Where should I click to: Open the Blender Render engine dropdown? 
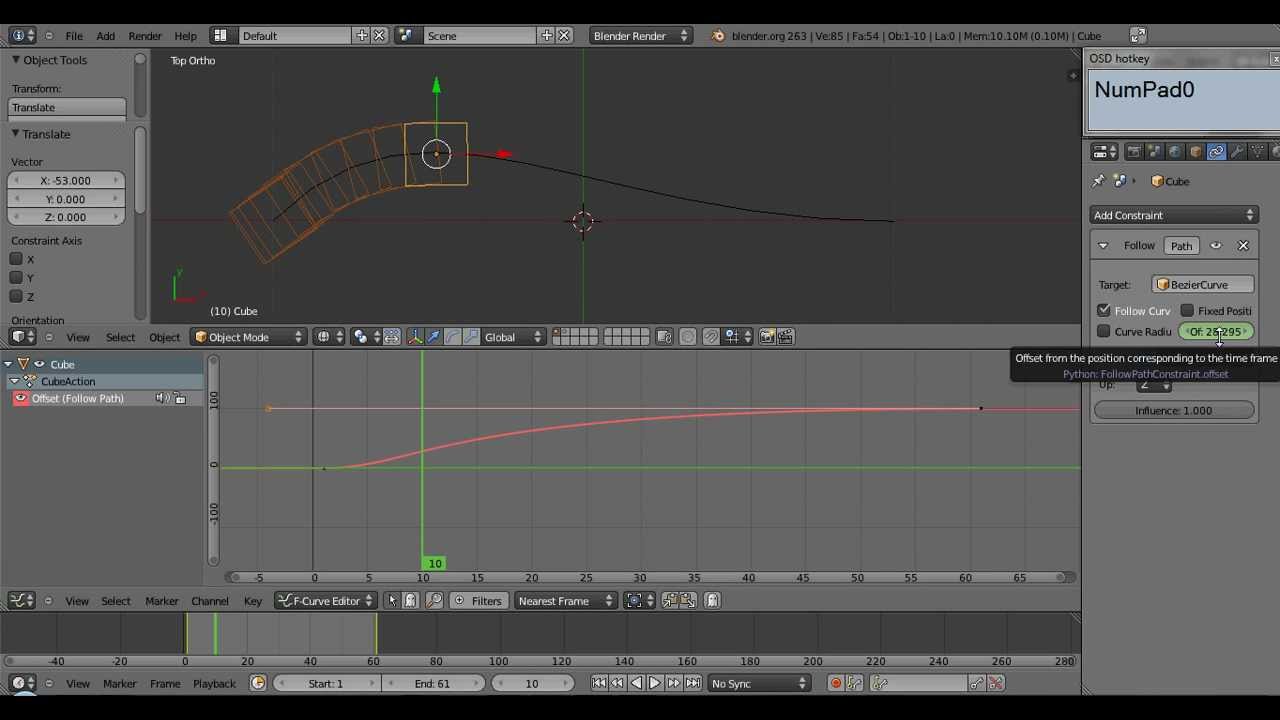pyautogui.click(x=640, y=35)
